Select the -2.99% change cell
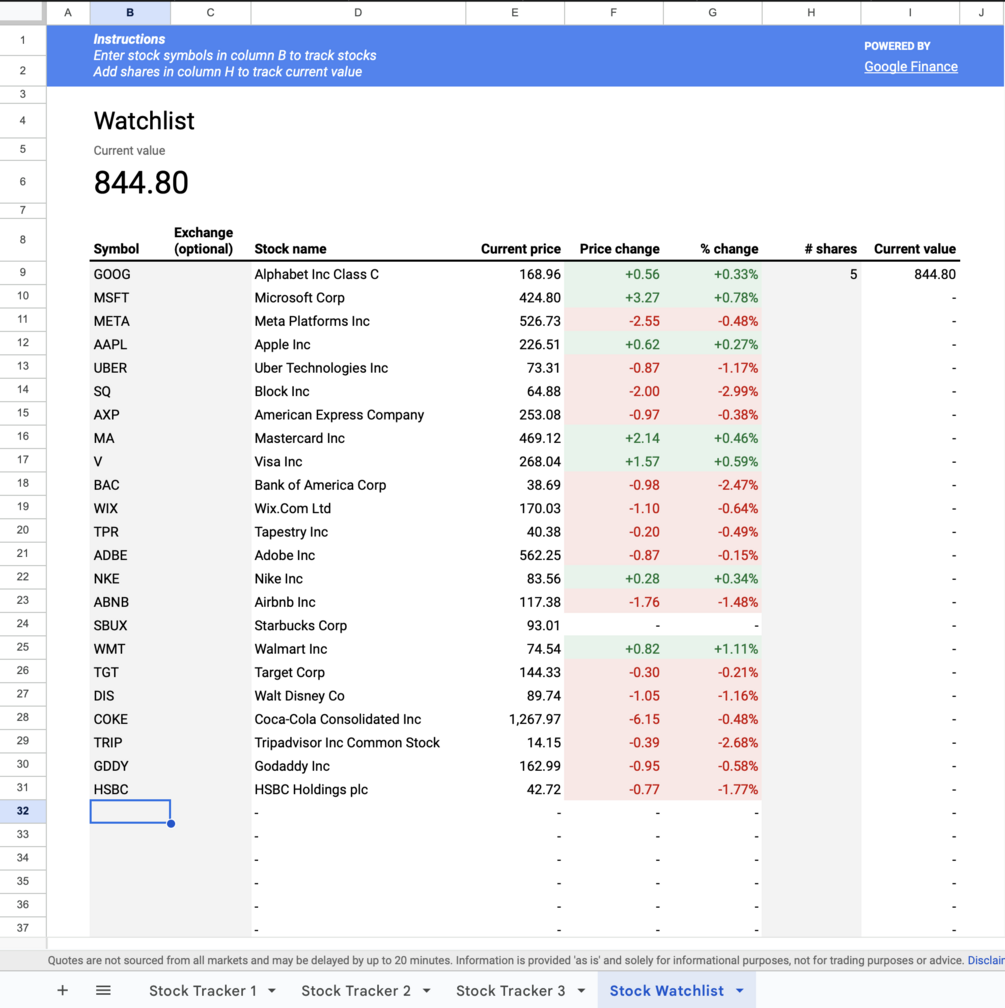Screen dimensions: 1005x1008 pyautogui.click(x=712, y=392)
